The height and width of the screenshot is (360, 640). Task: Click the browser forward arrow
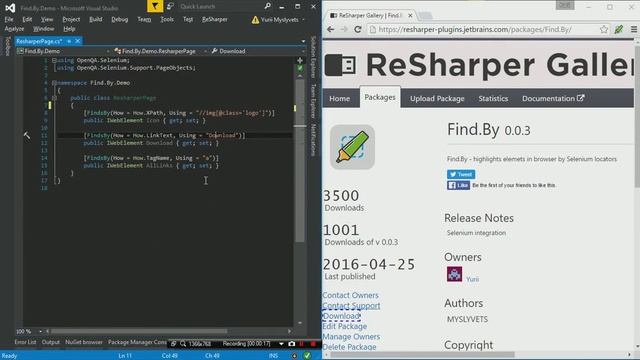click(x=344, y=29)
